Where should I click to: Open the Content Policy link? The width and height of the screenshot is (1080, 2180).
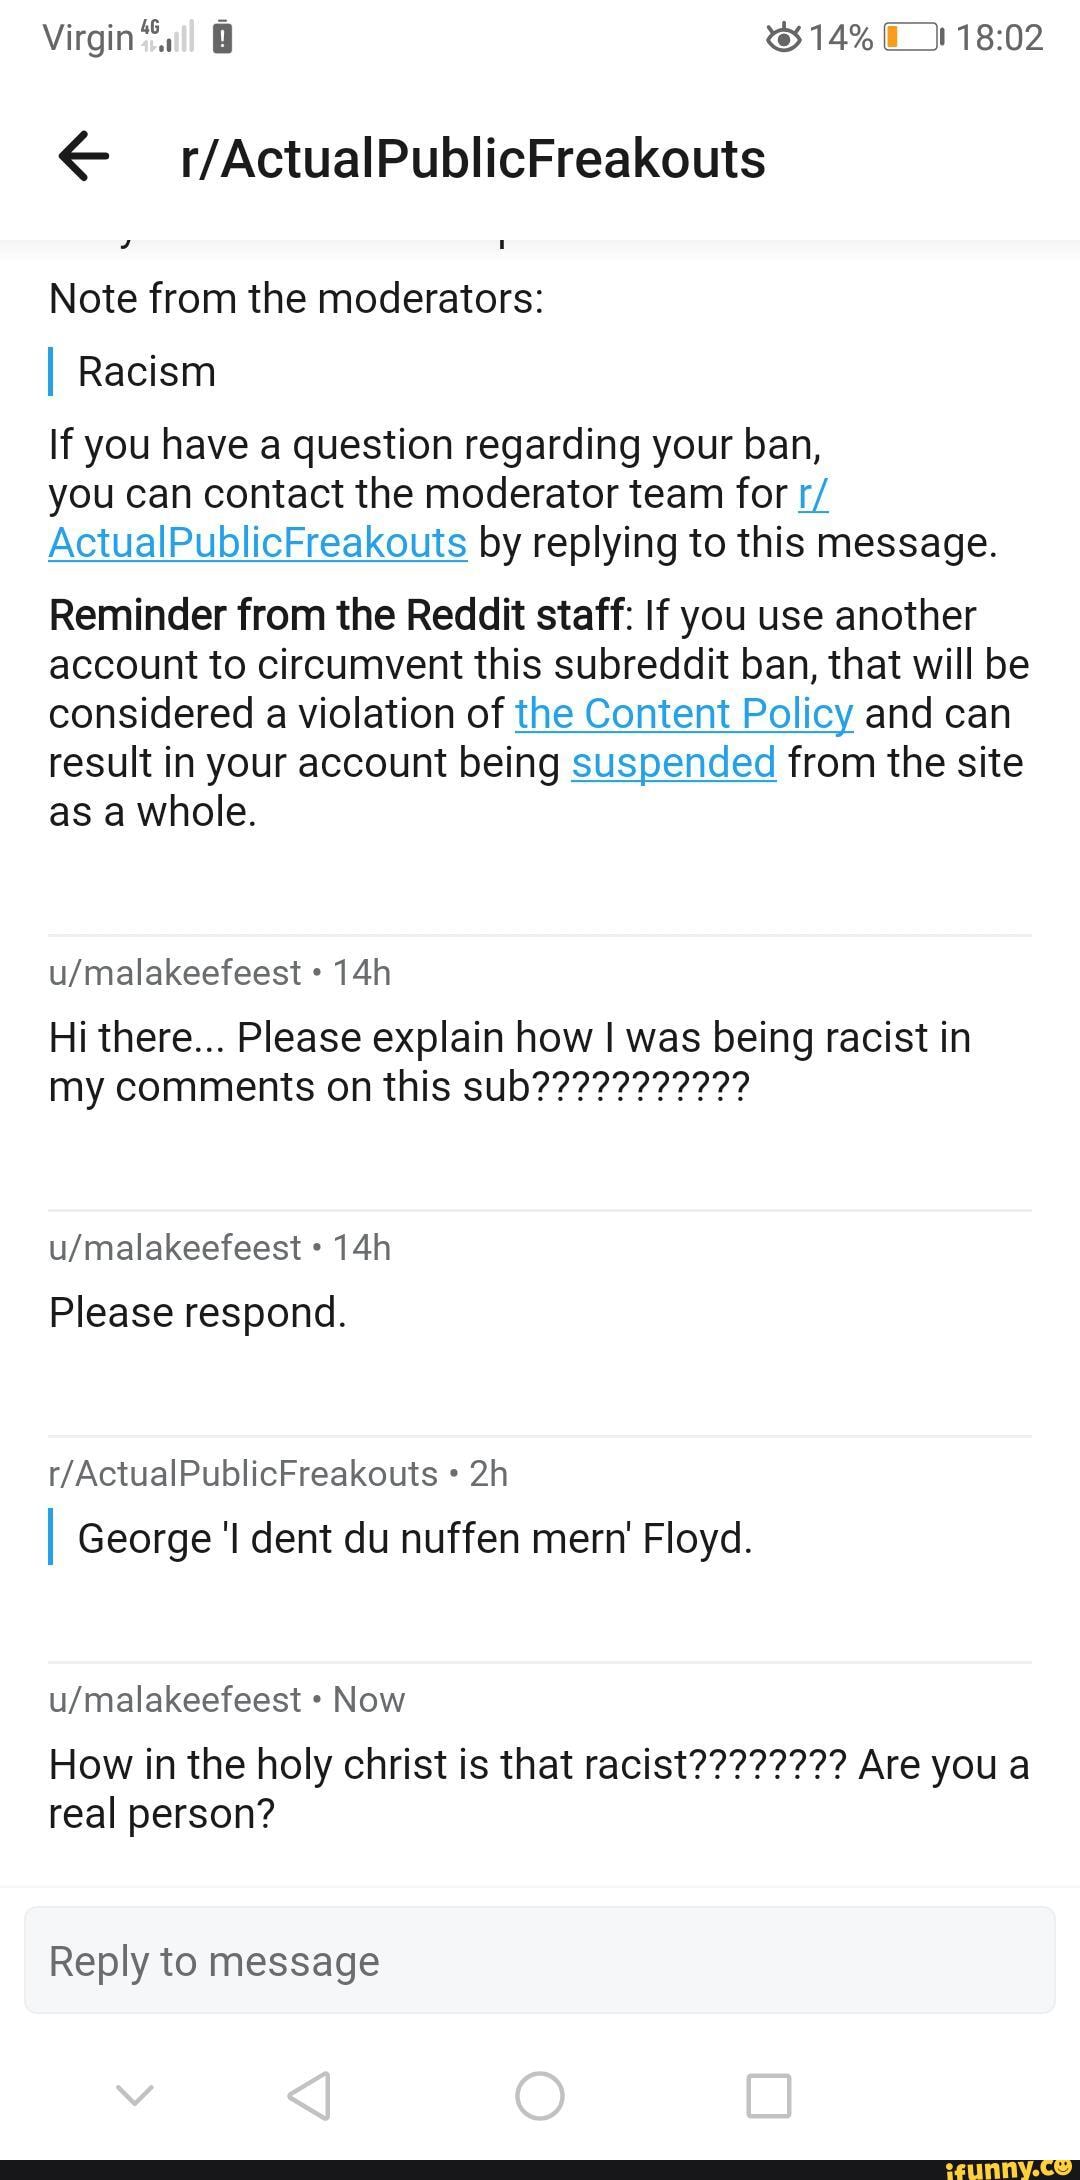[x=684, y=714]
